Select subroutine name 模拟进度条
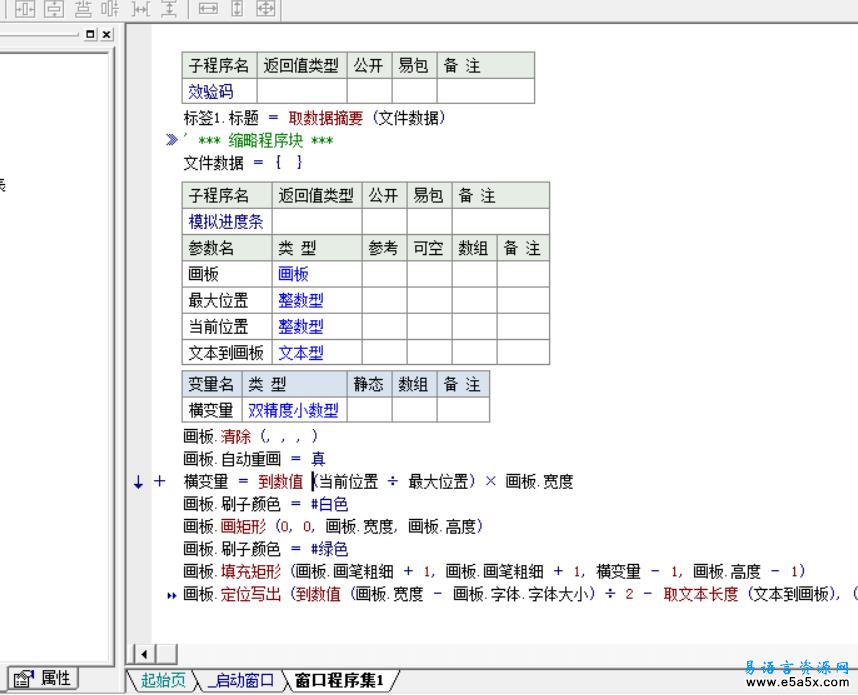The image size is (858, 695). coord(226,222)
